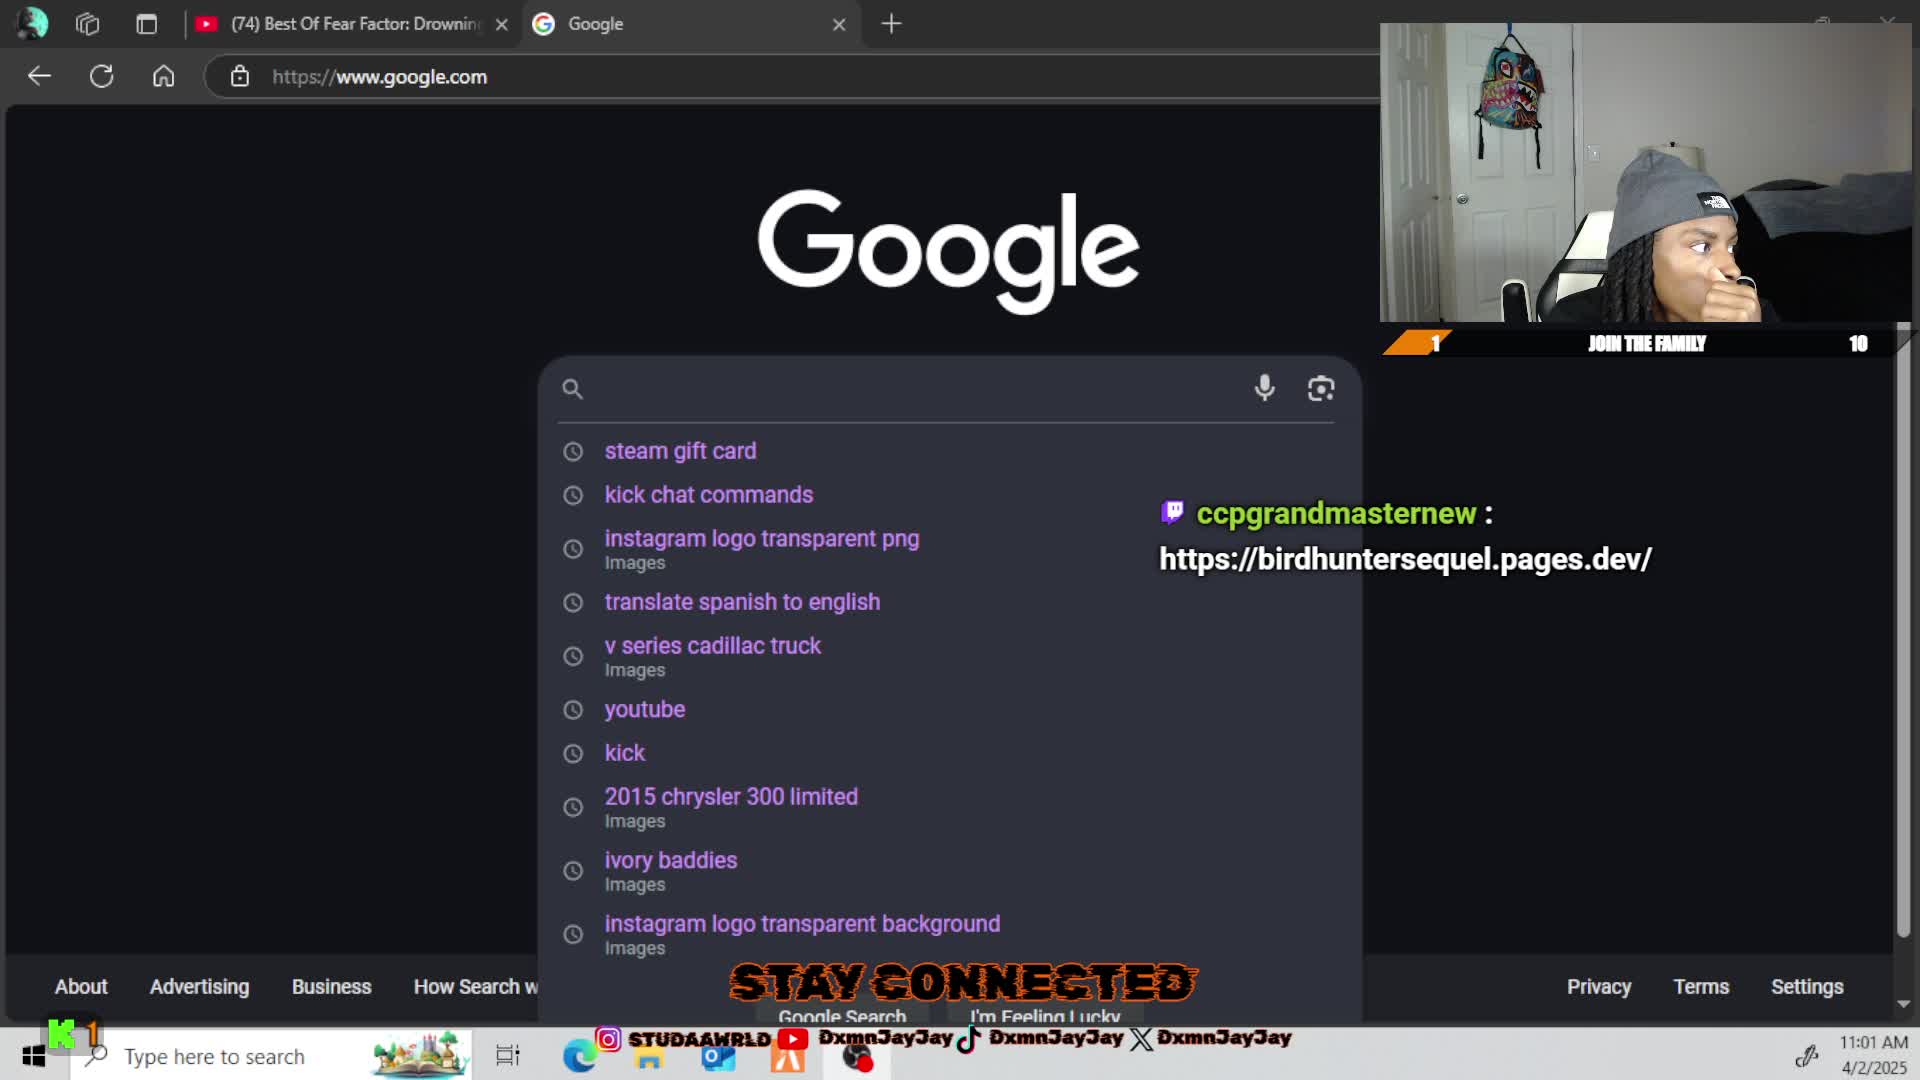Image resolution: width=1920 pixels, height=1080 pixels.
Task: View site info lock icon
Action: (239, 76)
